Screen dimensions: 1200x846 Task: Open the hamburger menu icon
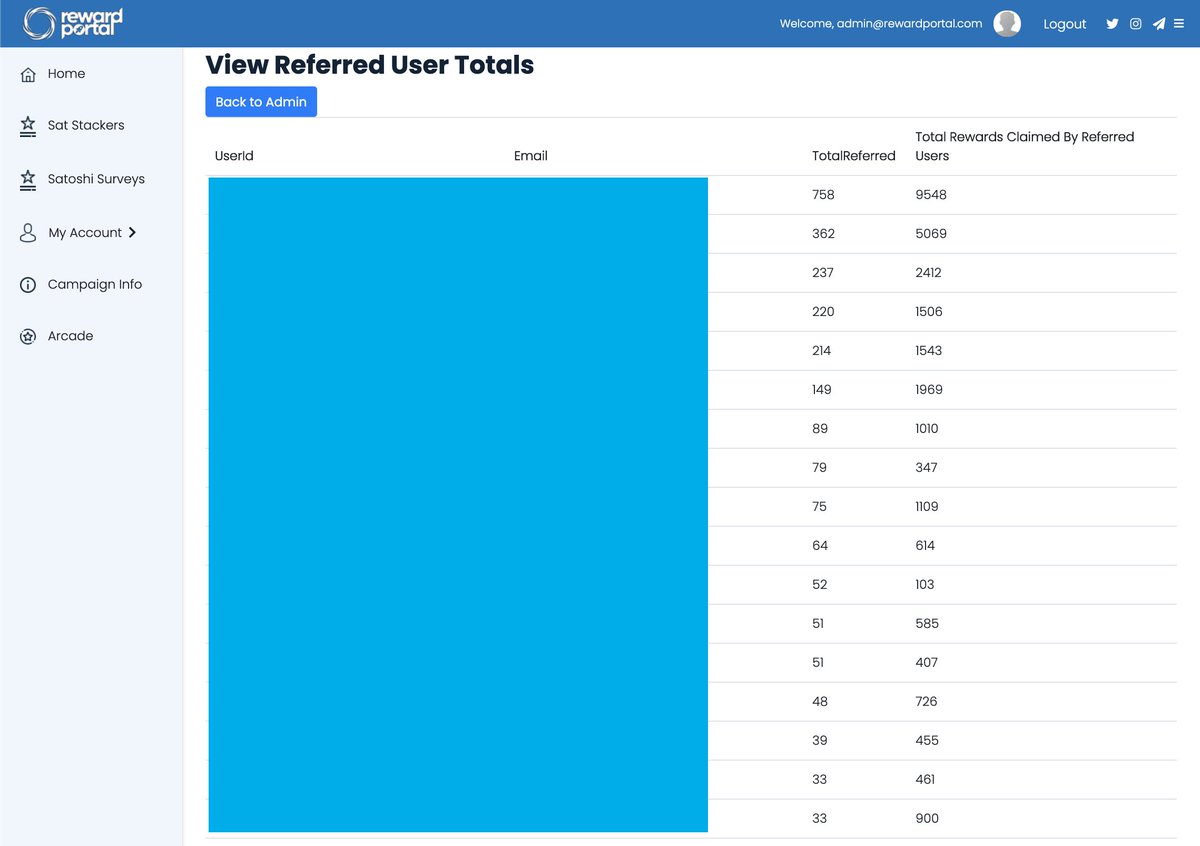coord(1178,24)
